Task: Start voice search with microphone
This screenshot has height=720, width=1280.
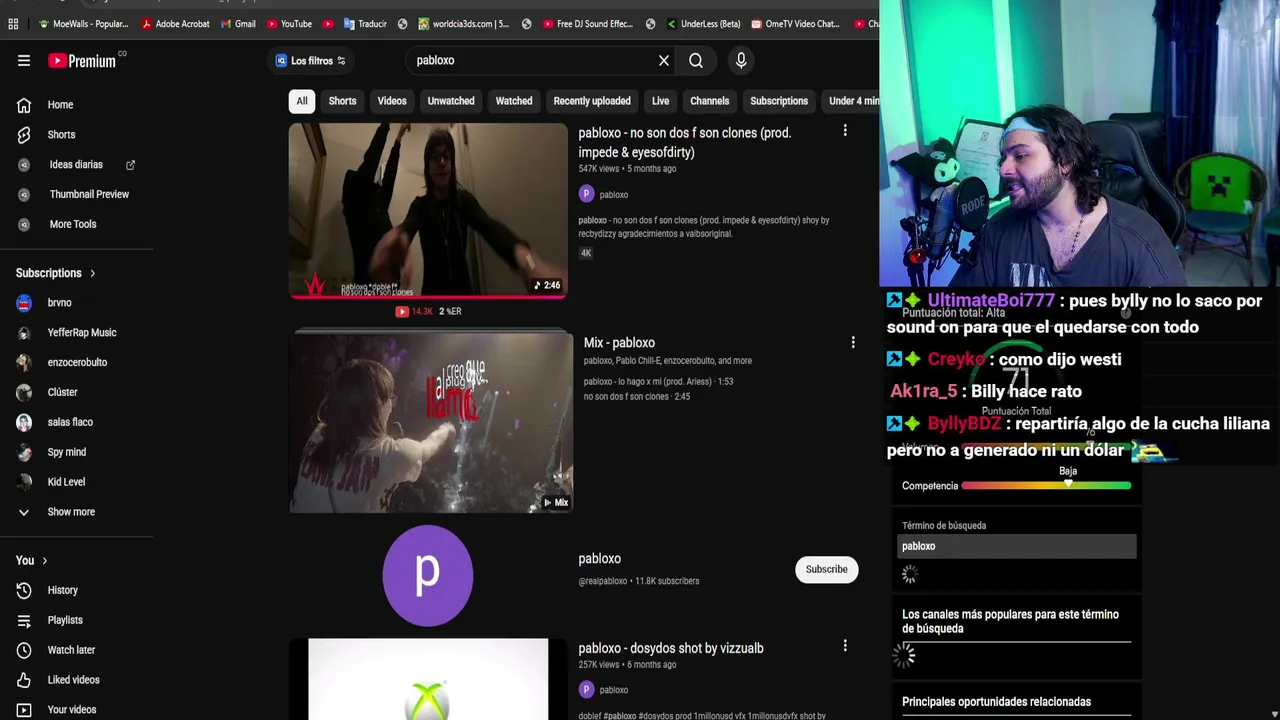Action: [741, 61]
